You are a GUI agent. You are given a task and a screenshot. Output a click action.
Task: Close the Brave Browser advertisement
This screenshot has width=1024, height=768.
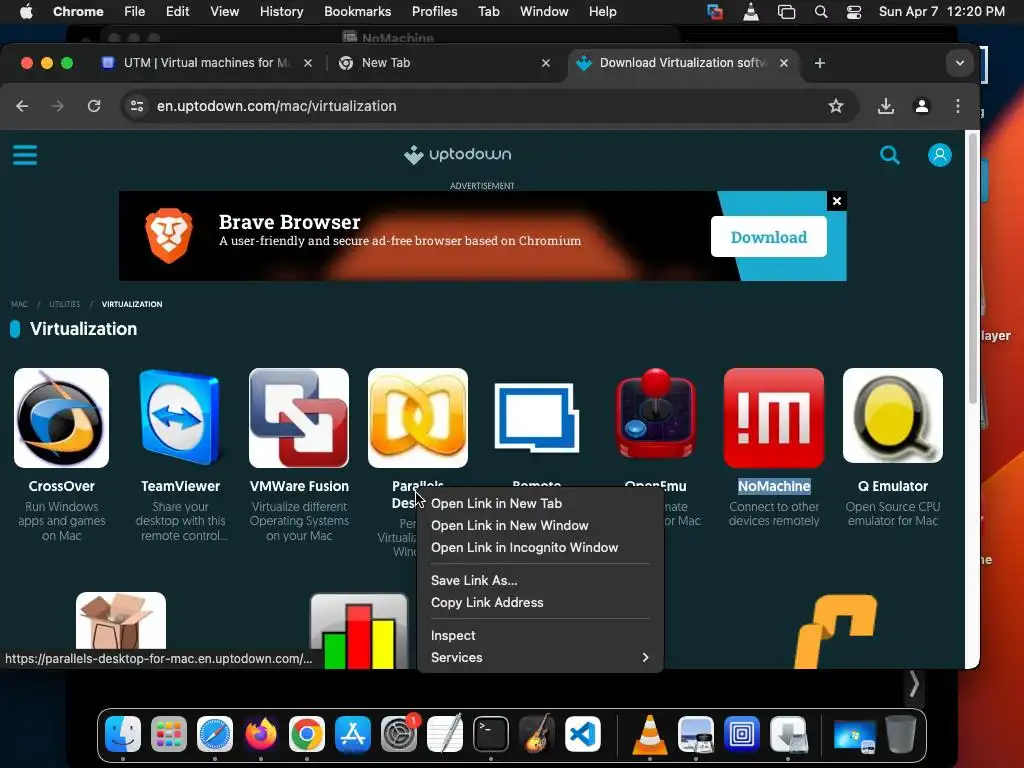click(x=837, y=201)
